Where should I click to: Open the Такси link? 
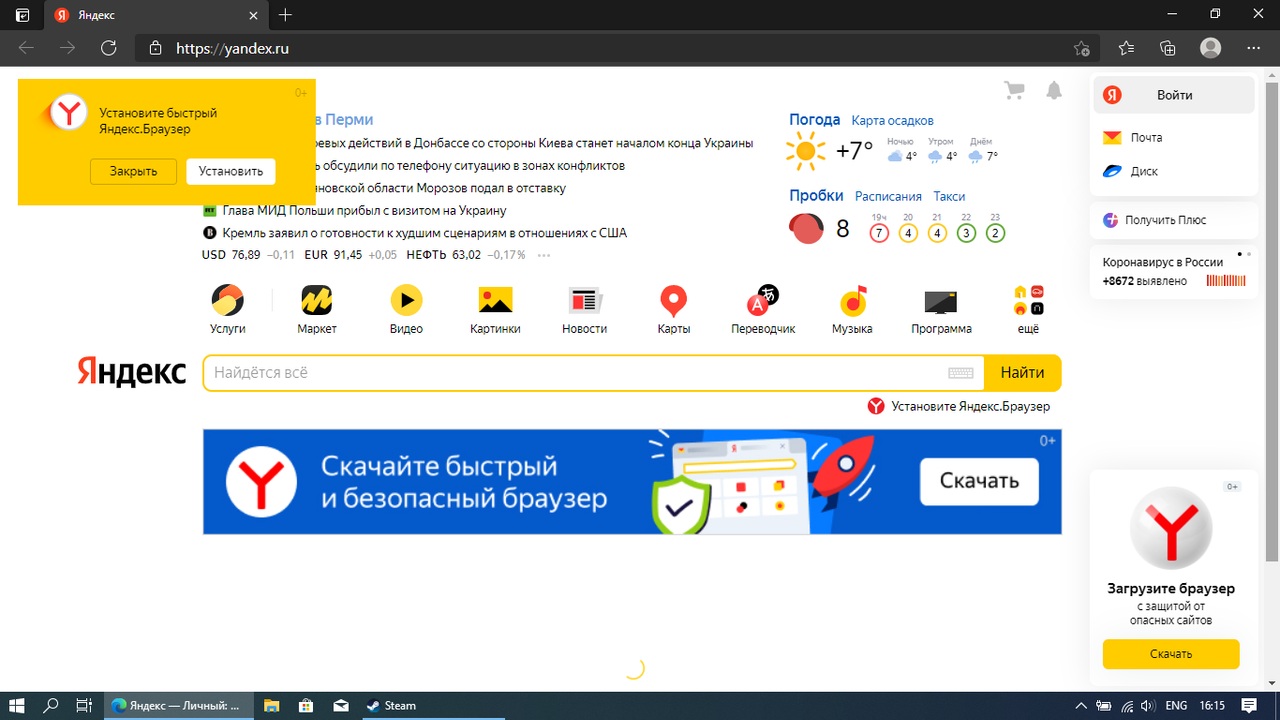[949, 197]
